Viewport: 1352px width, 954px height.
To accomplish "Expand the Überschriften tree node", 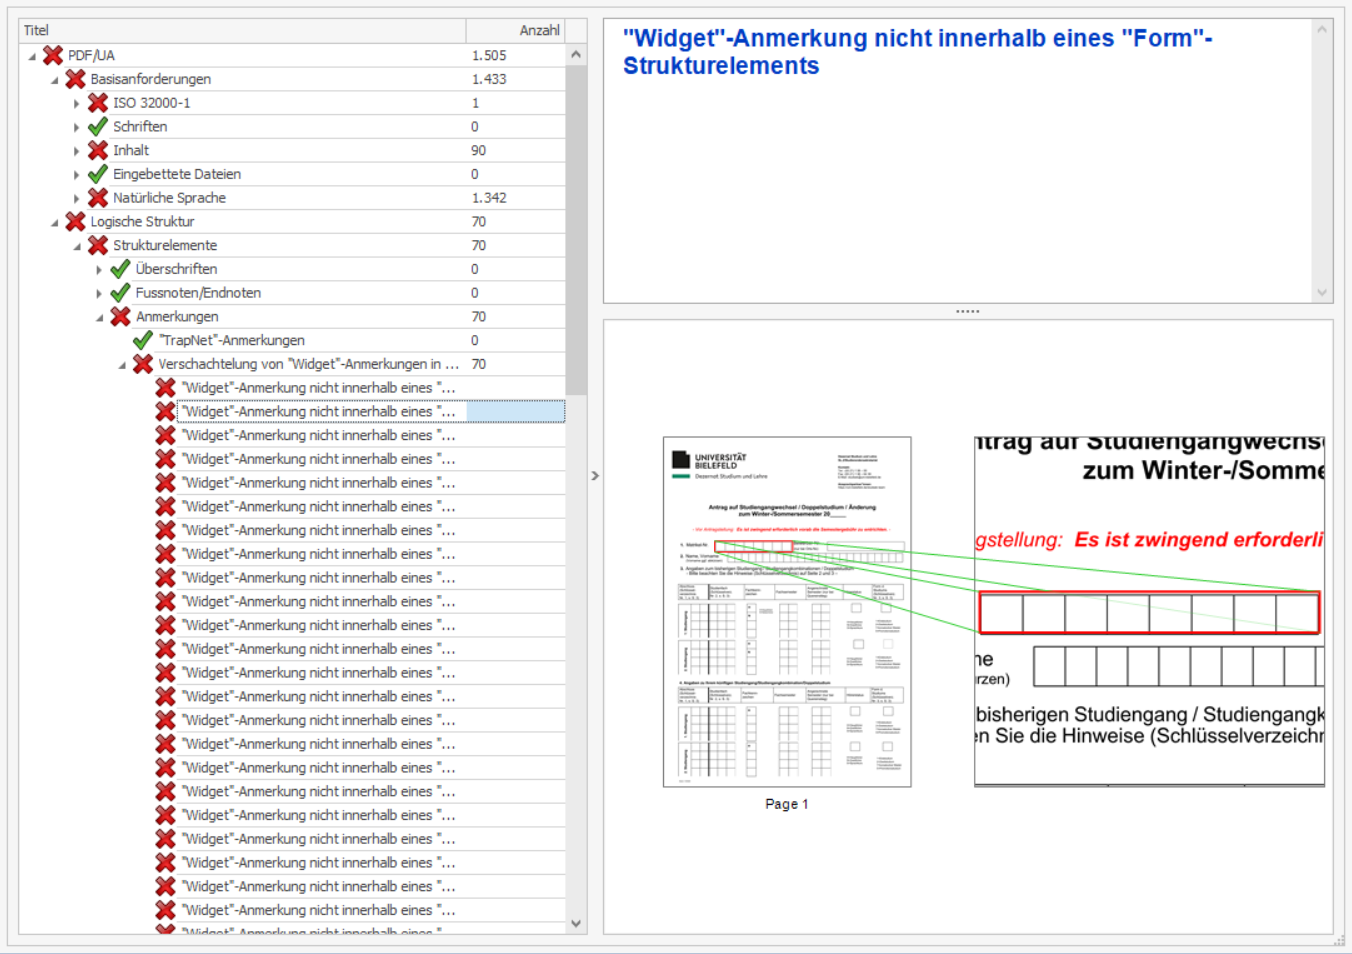I will pyautogui.click(x=99, y=270).
